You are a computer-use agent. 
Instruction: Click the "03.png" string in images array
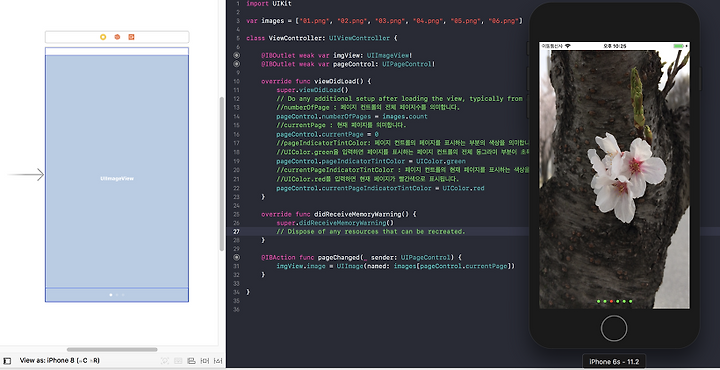(x=390, y=21)
